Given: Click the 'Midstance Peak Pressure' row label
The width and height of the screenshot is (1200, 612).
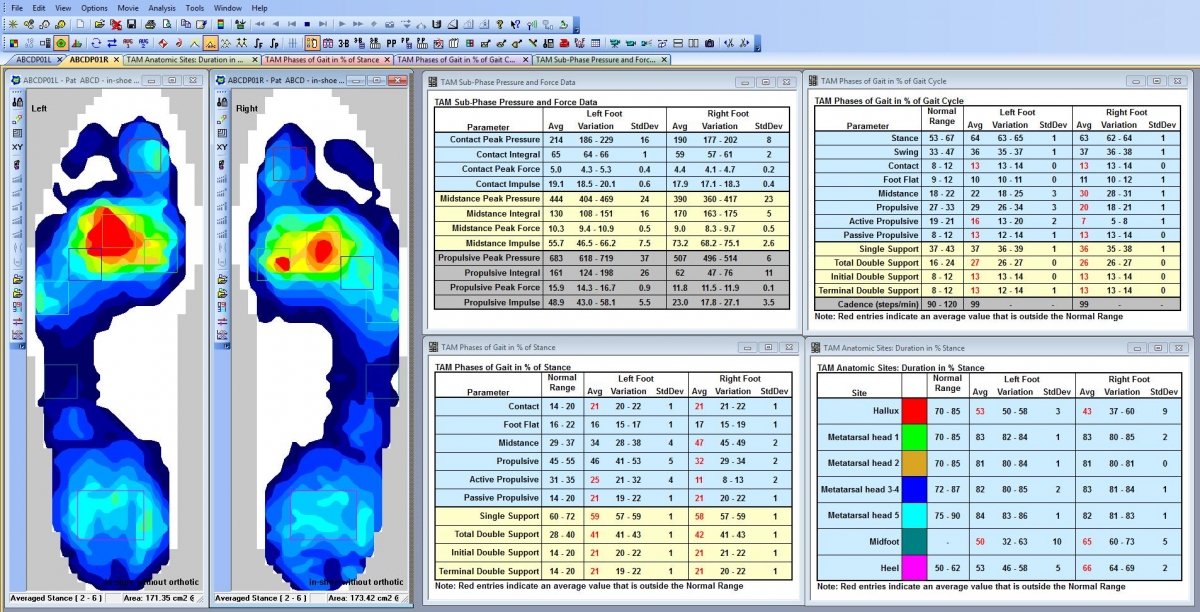Looking at the screenshot, I should 489,199.
